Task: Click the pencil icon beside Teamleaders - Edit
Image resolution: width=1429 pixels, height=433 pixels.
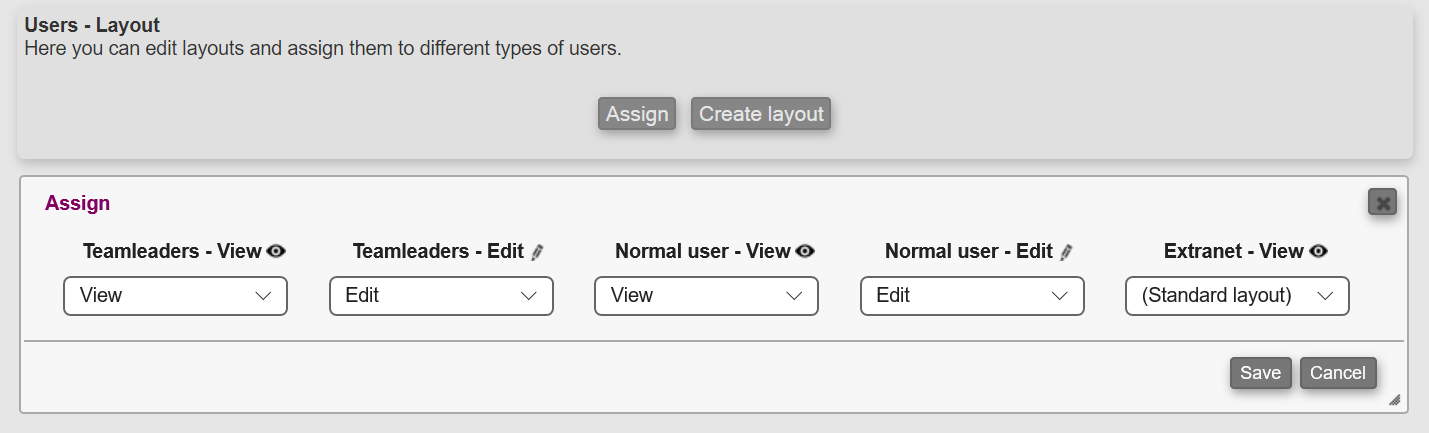Action: [x=537, y=252]
